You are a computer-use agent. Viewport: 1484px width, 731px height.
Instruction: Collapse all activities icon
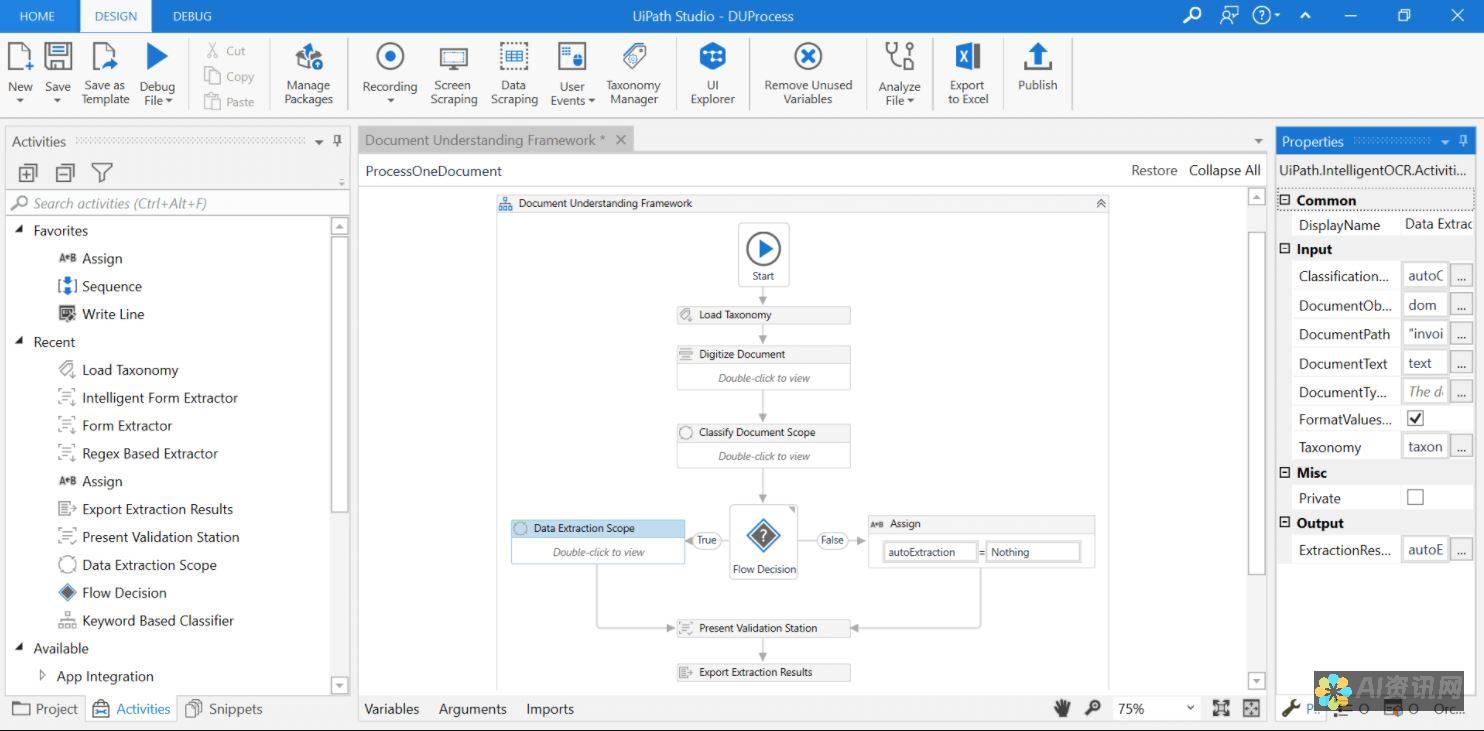(65, 172)
